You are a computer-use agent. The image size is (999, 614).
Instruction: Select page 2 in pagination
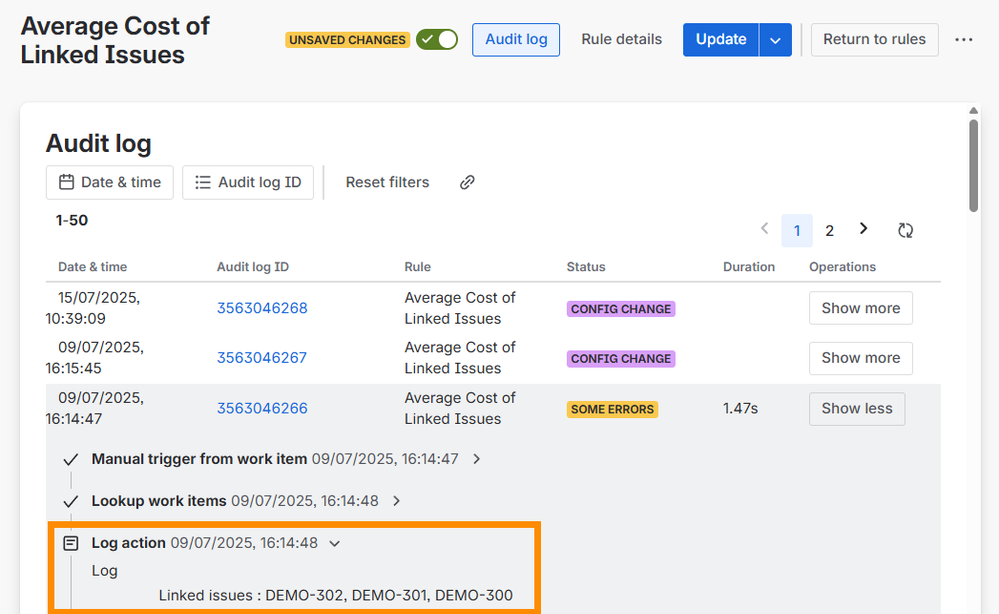coord(830,231)
